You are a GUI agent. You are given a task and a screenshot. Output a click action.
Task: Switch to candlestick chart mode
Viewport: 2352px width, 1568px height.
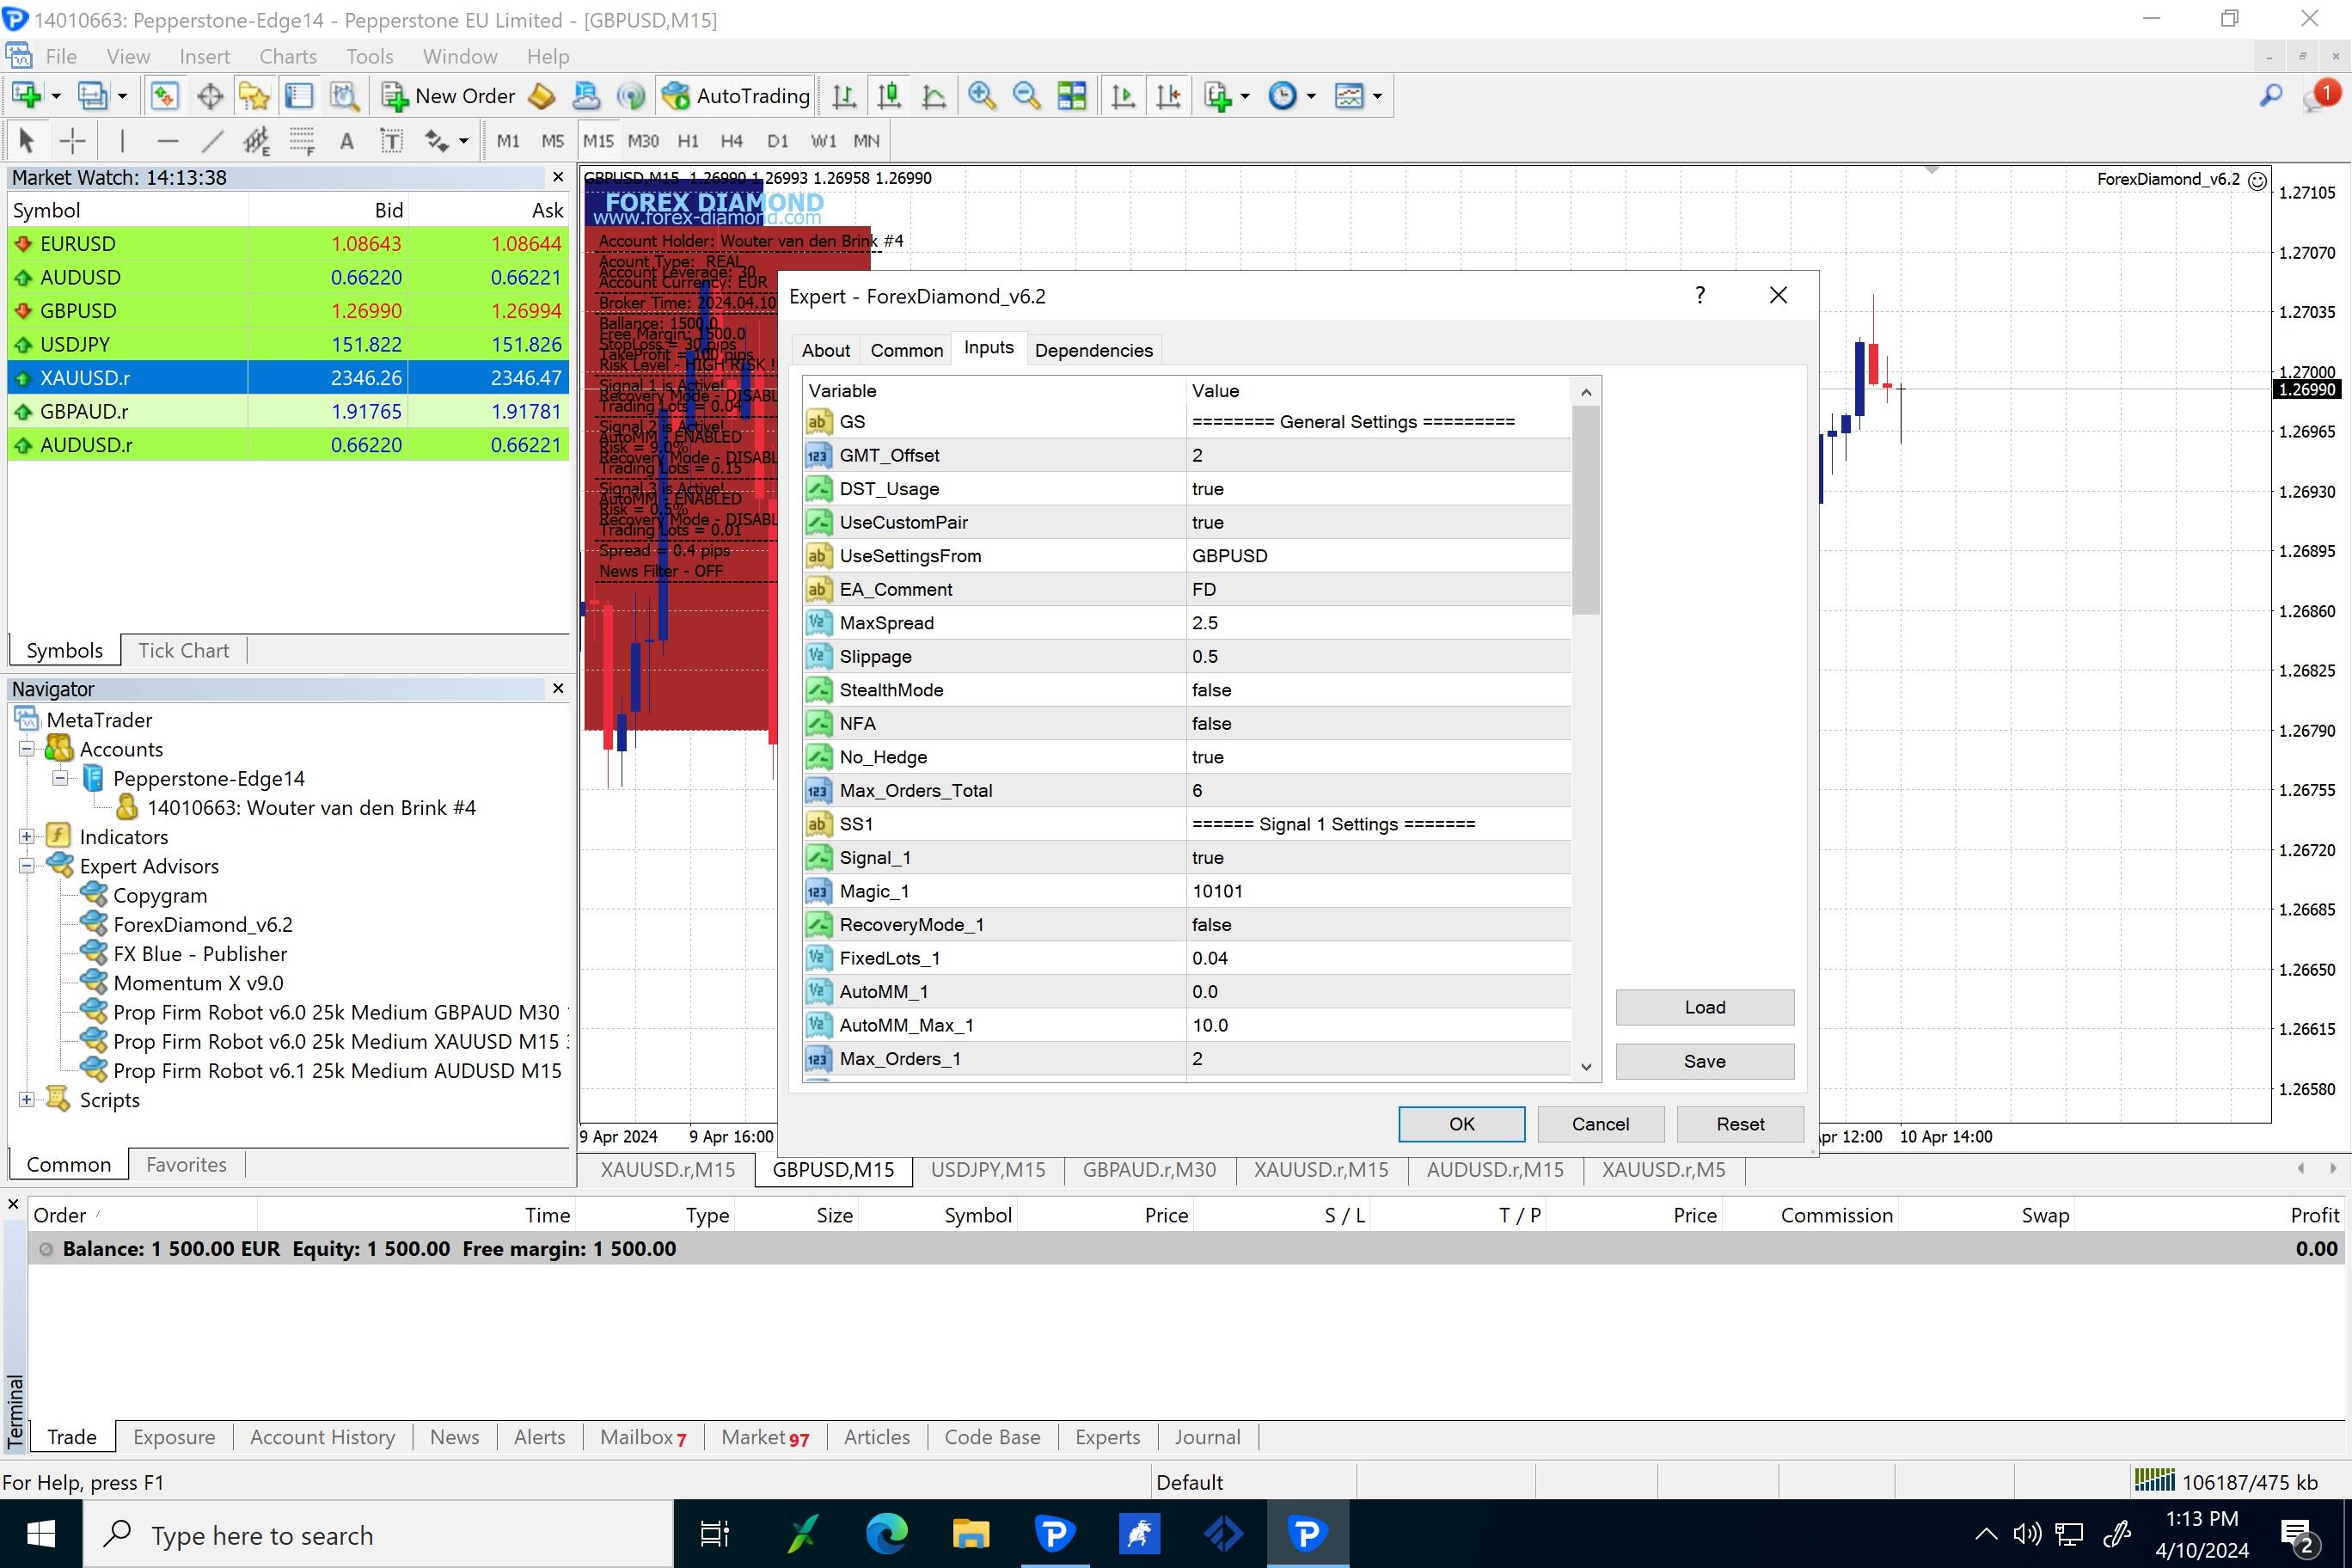click(x=889, y=96)
